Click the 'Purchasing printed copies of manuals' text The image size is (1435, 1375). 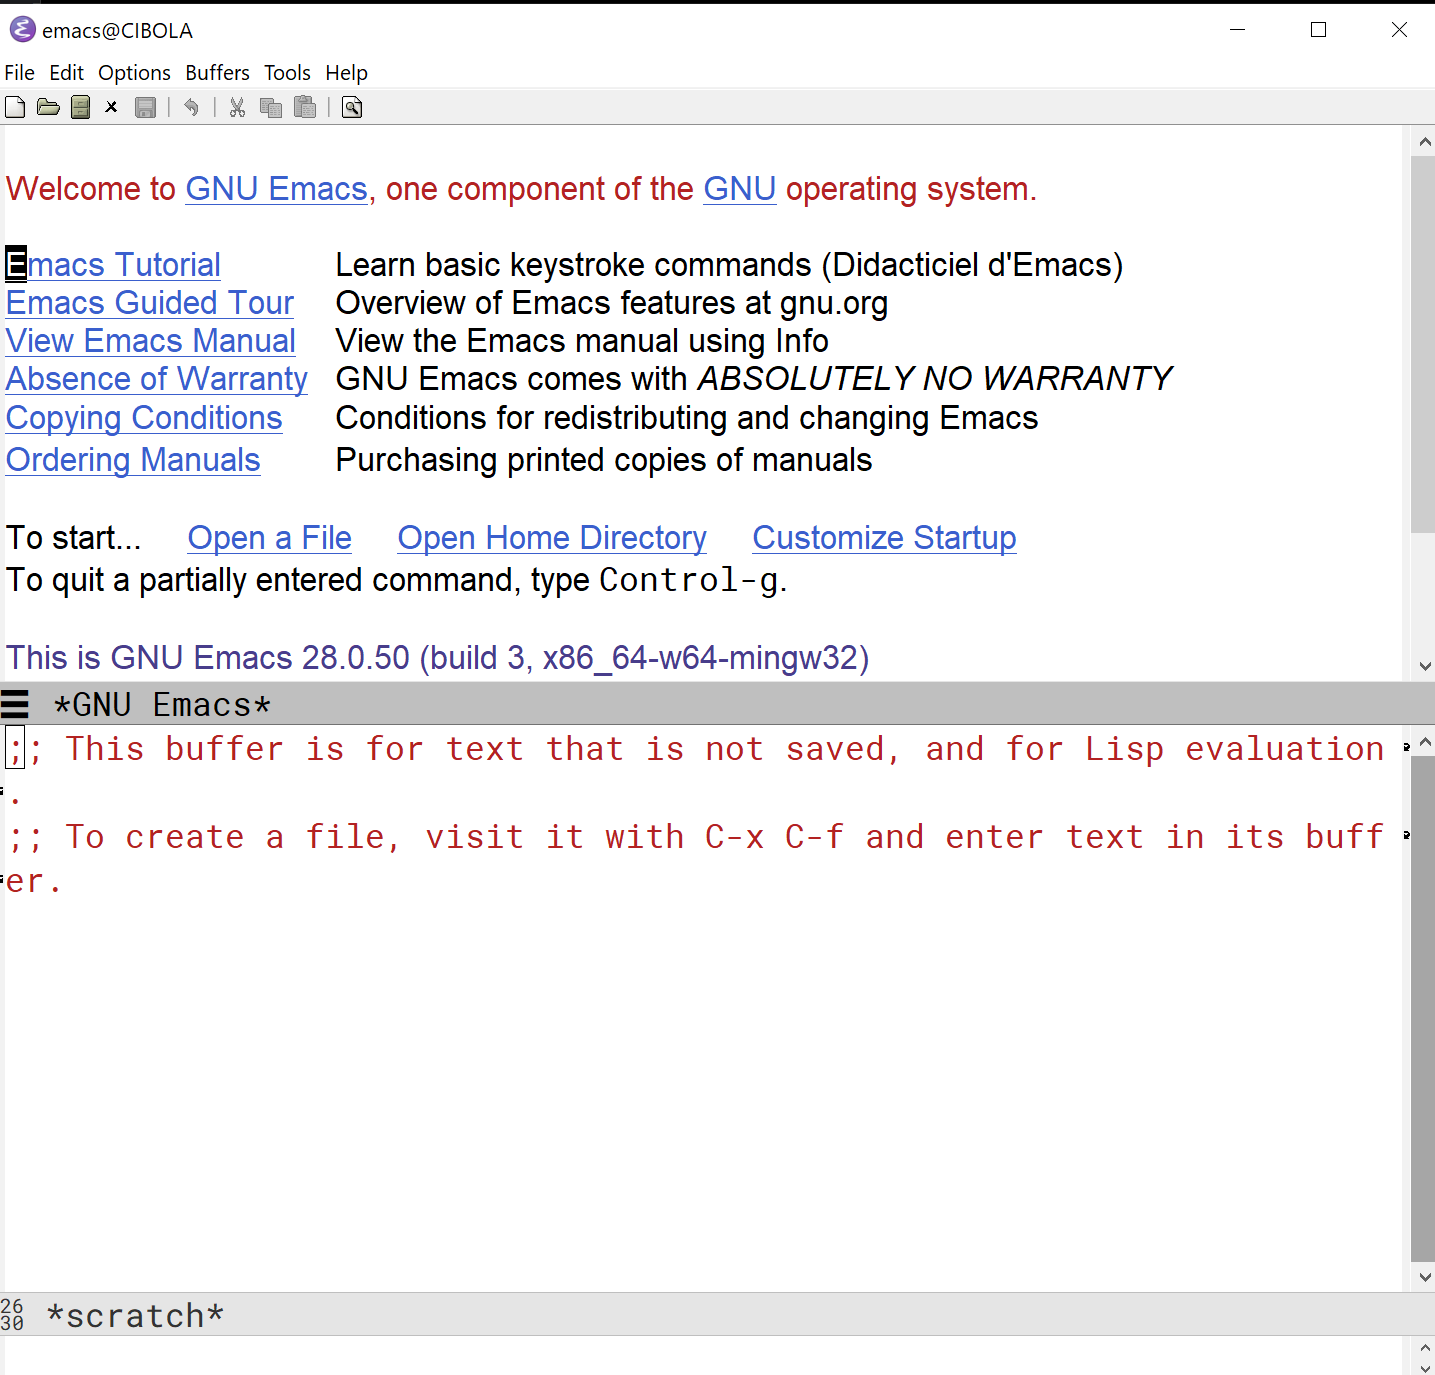click(604, 460)
